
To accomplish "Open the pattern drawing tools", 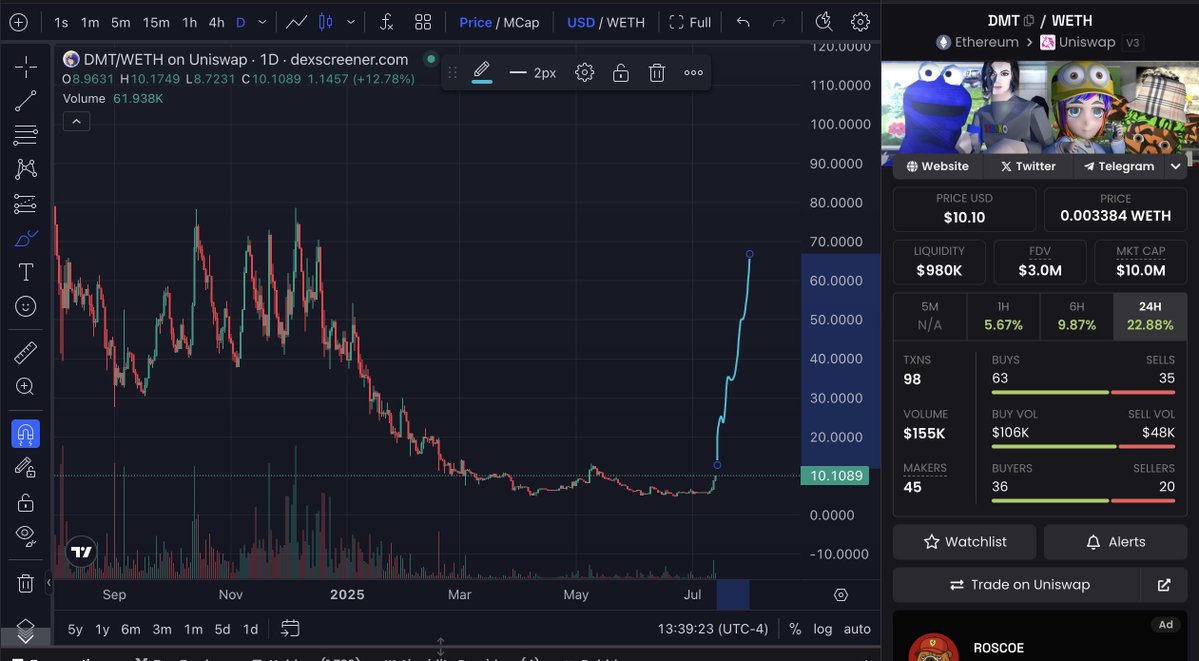I will [25, 169].
